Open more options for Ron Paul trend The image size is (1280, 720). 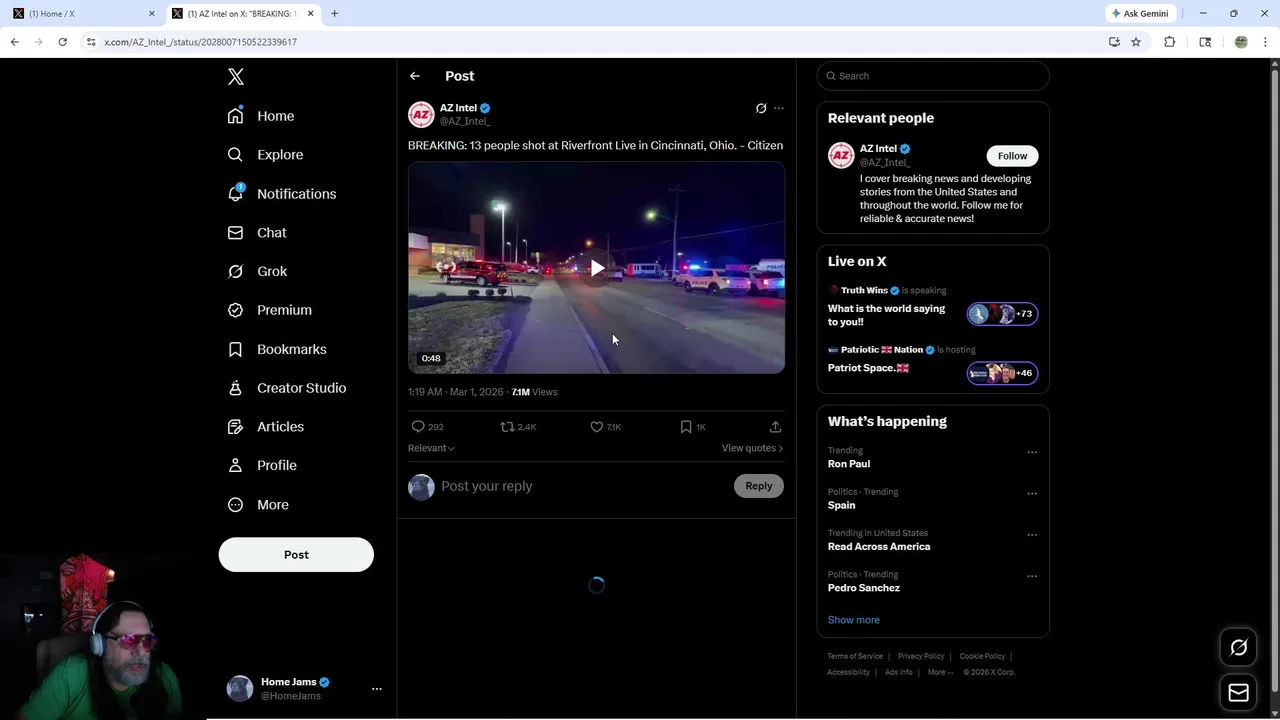coord(1032,452)
